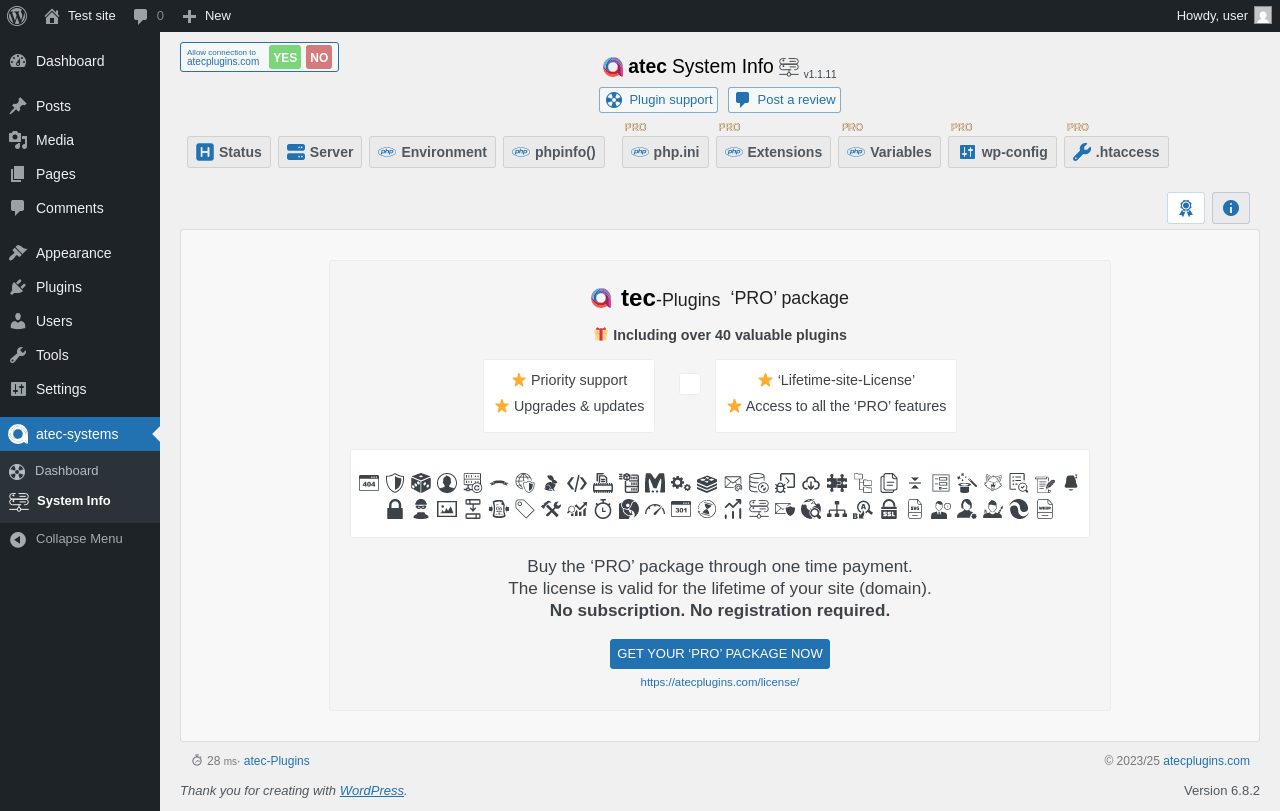Open atecplugins.com copyright link

[1206, 761]
